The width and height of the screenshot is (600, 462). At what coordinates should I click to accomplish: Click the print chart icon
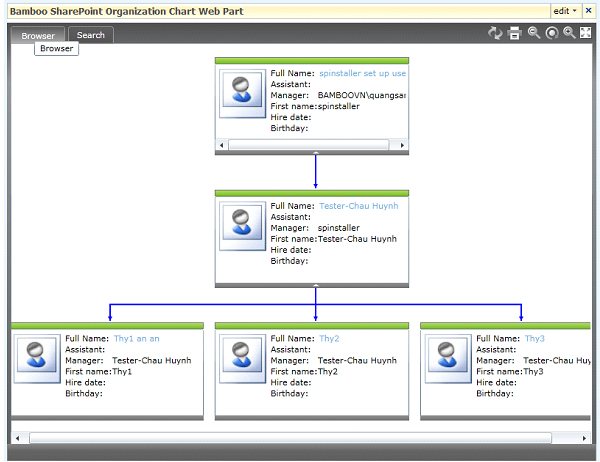click(514, 33)
